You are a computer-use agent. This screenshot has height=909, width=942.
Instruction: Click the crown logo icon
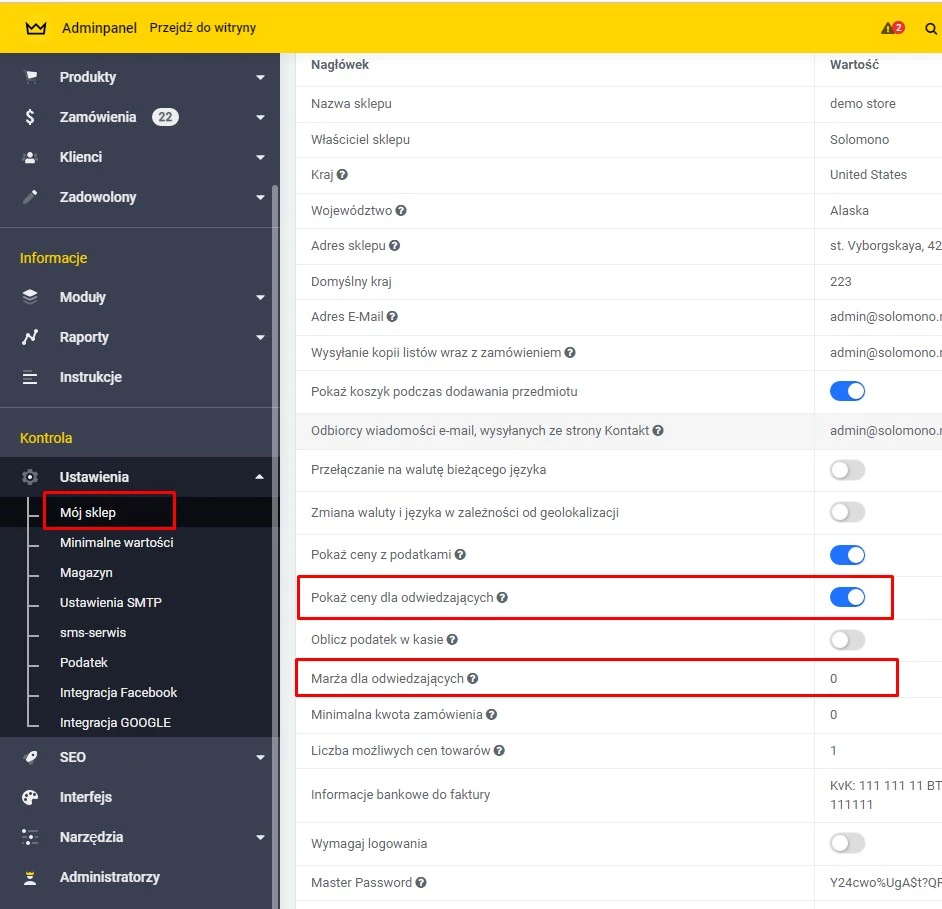36,28
